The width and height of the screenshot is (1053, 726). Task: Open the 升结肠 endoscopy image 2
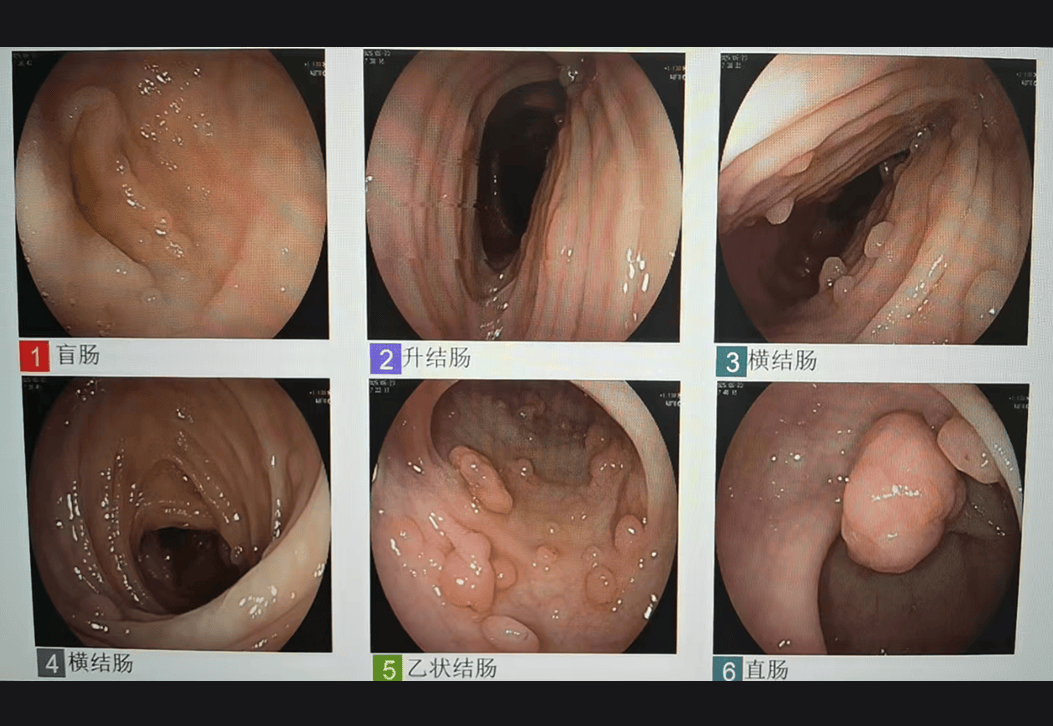524,195
